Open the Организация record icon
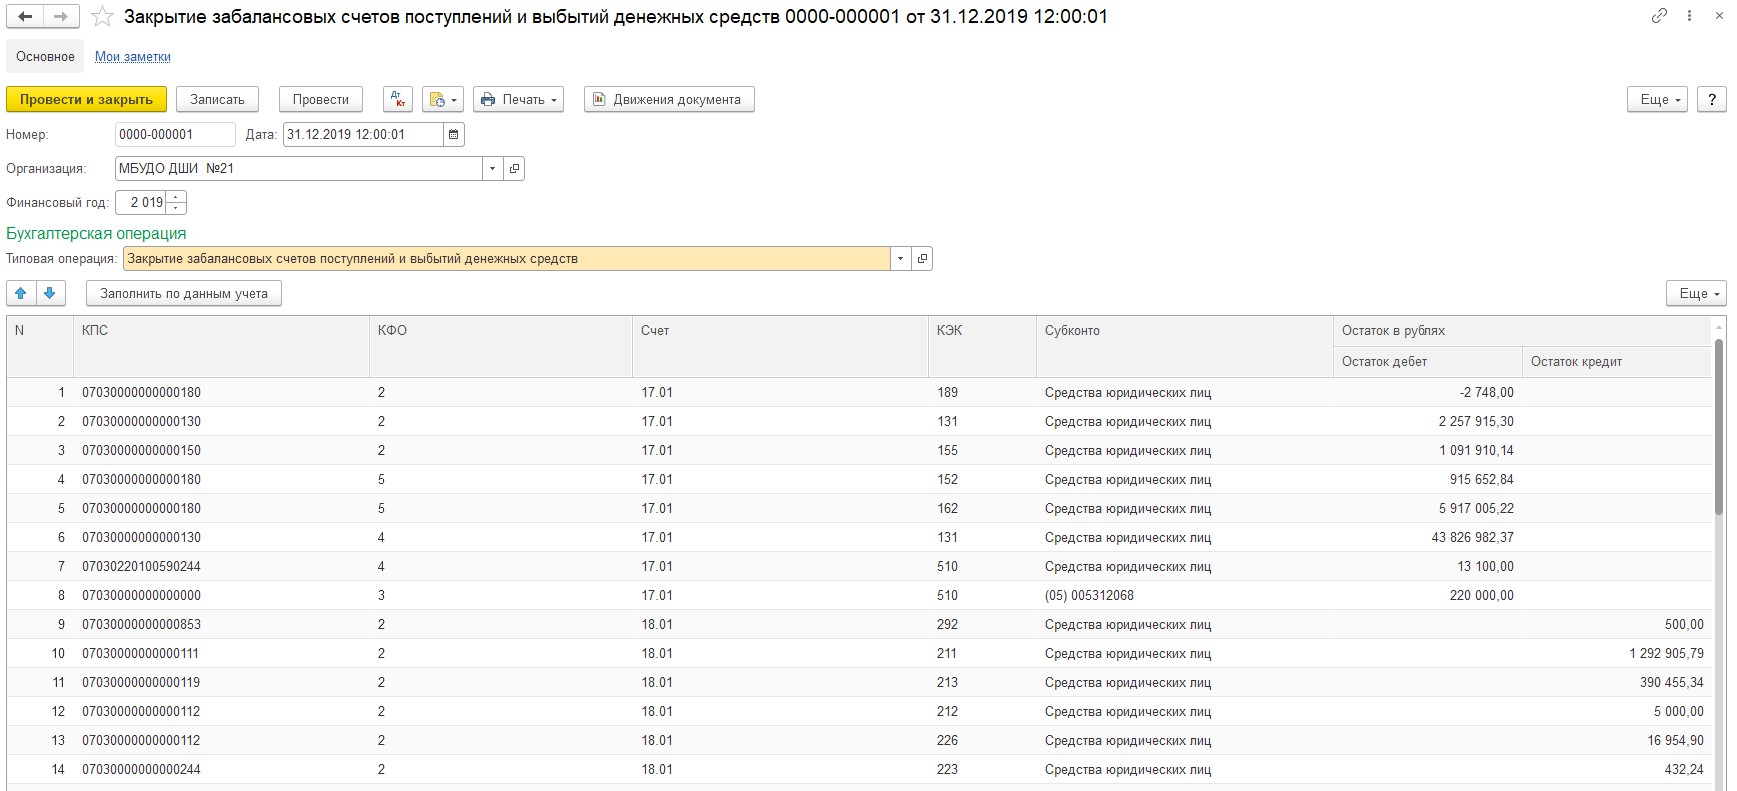Image resolution: width=1737 pixels, height=791 pixels. pos(514,168)
